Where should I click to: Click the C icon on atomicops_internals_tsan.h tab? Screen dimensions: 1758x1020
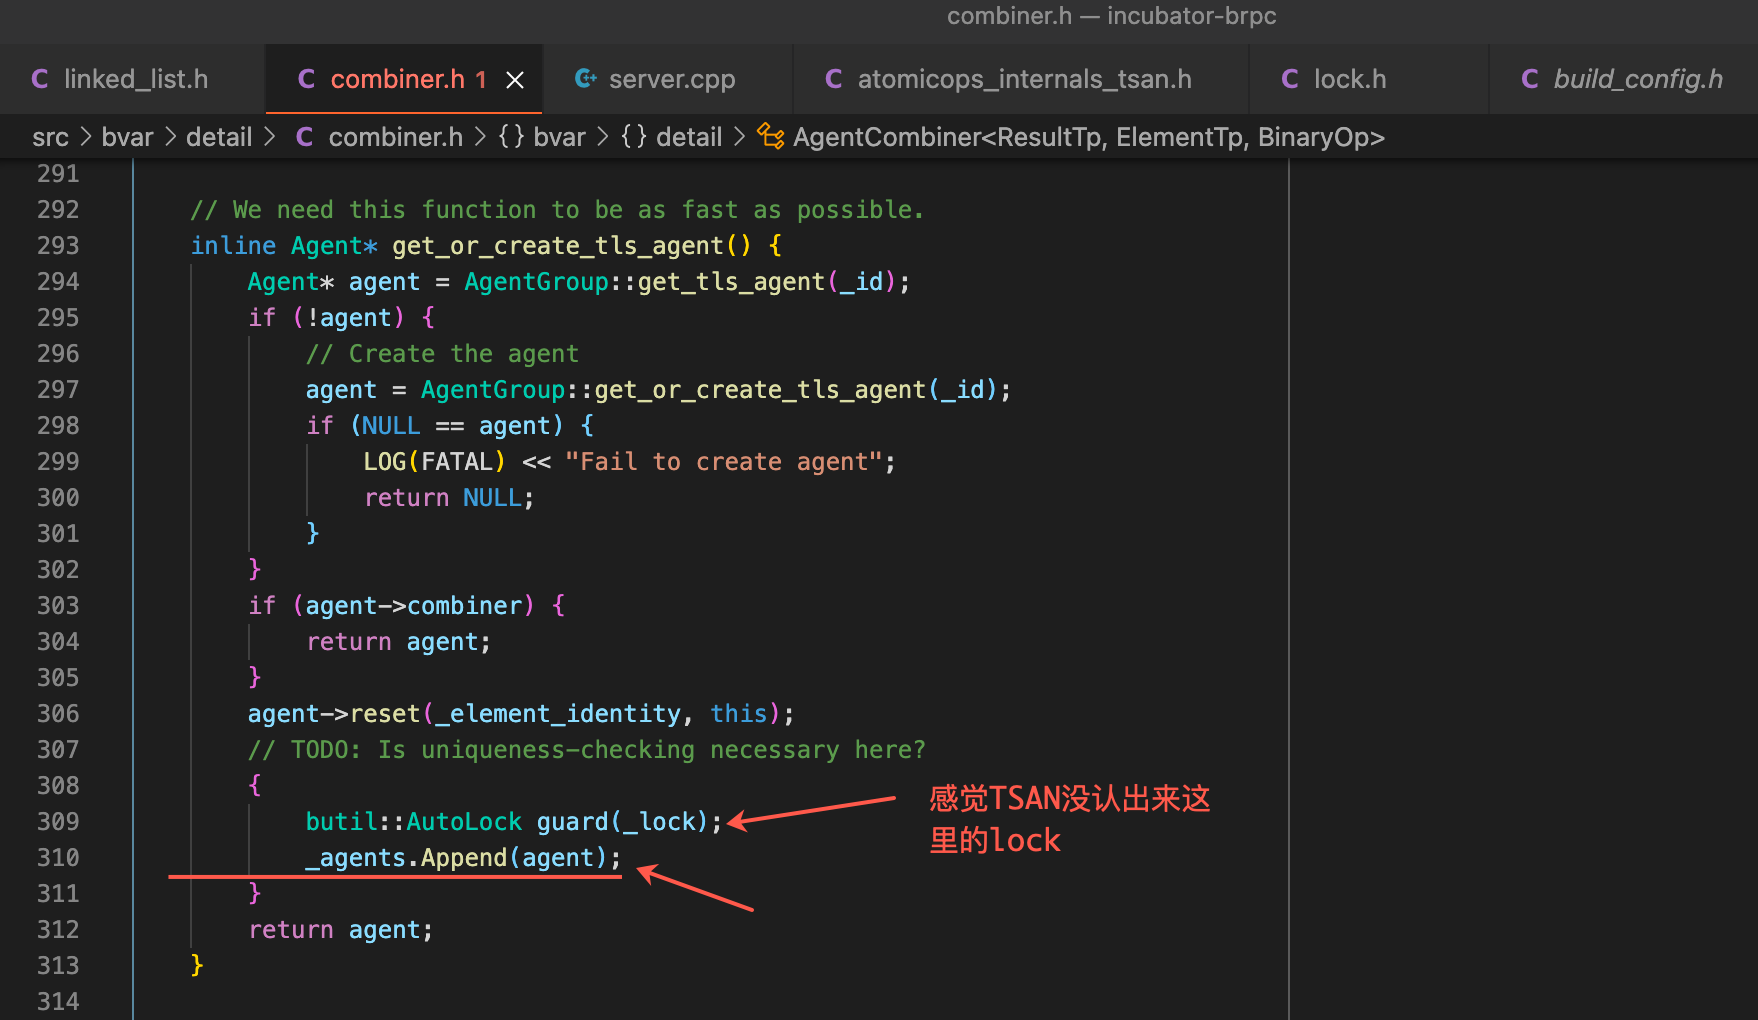834,78
